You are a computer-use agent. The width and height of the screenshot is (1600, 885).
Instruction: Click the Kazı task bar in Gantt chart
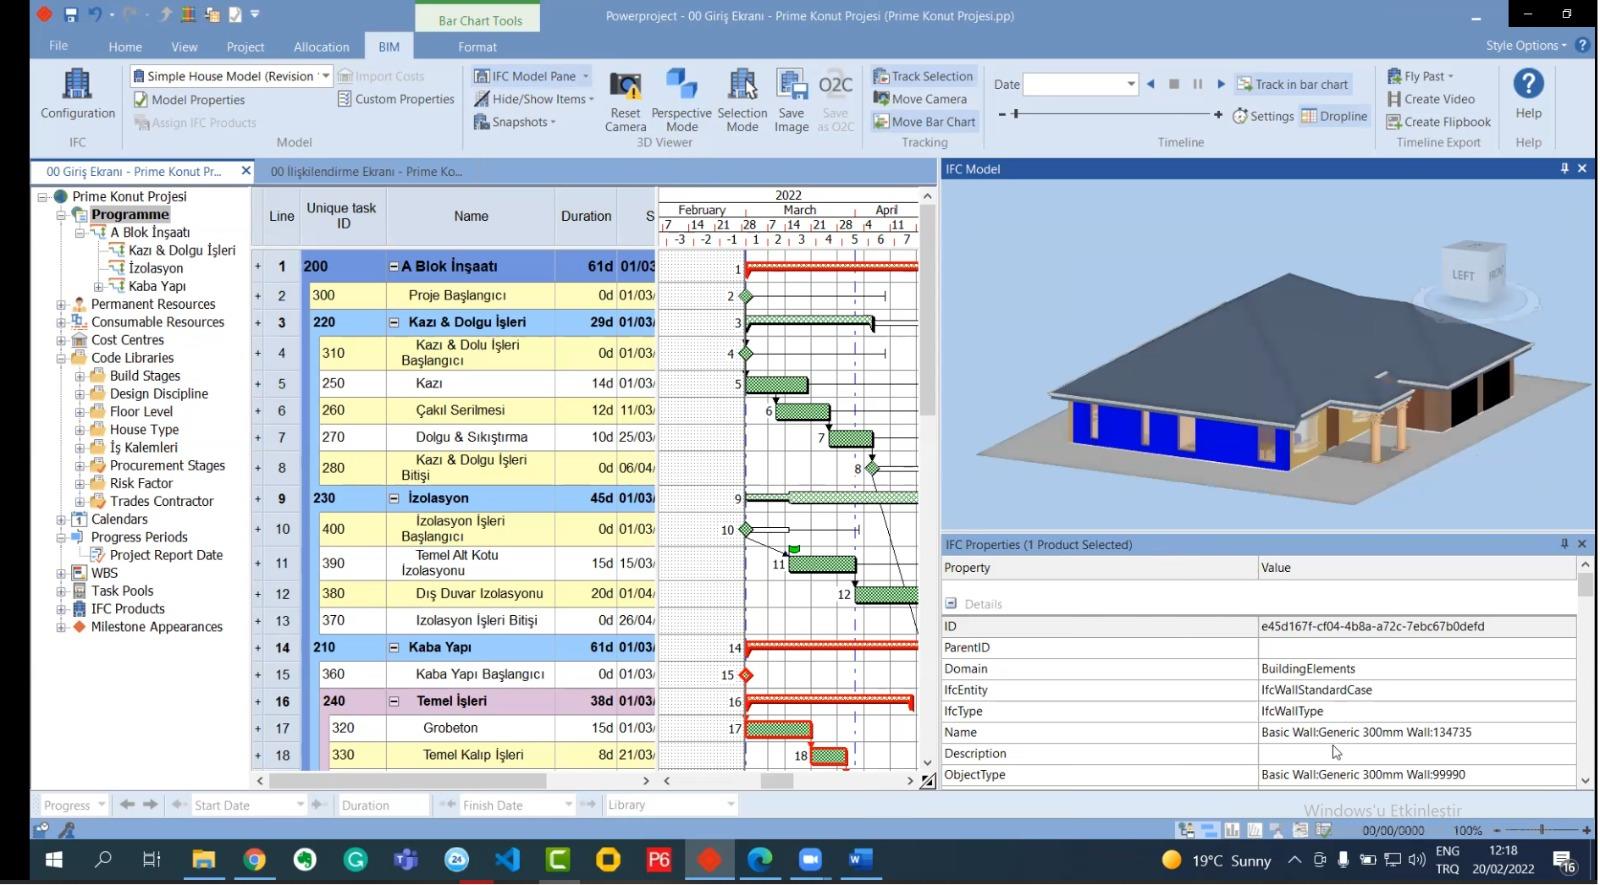click(777, 385)
